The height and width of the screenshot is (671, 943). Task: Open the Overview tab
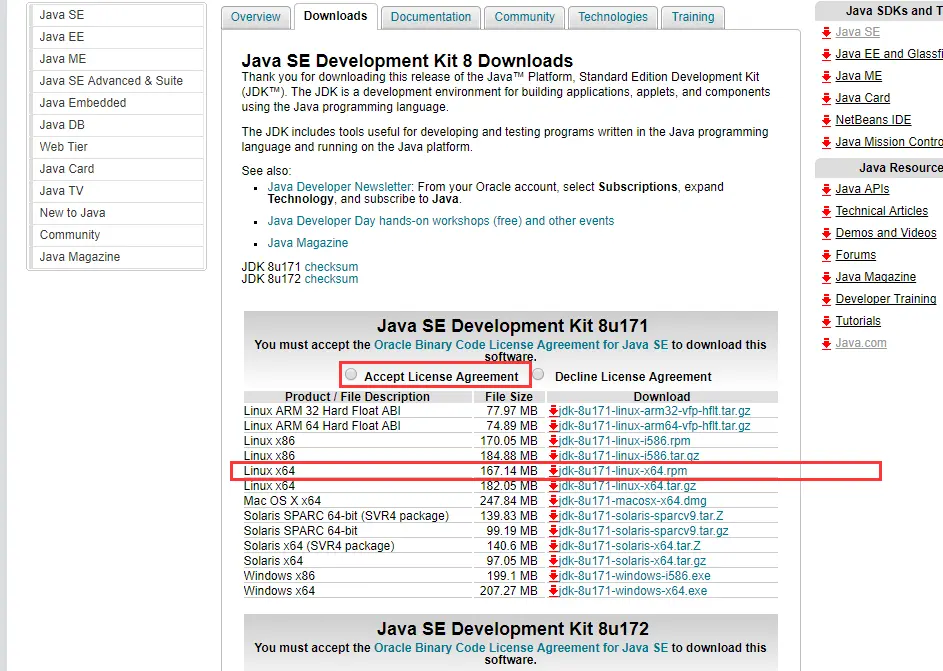click(x=256, y=17)
